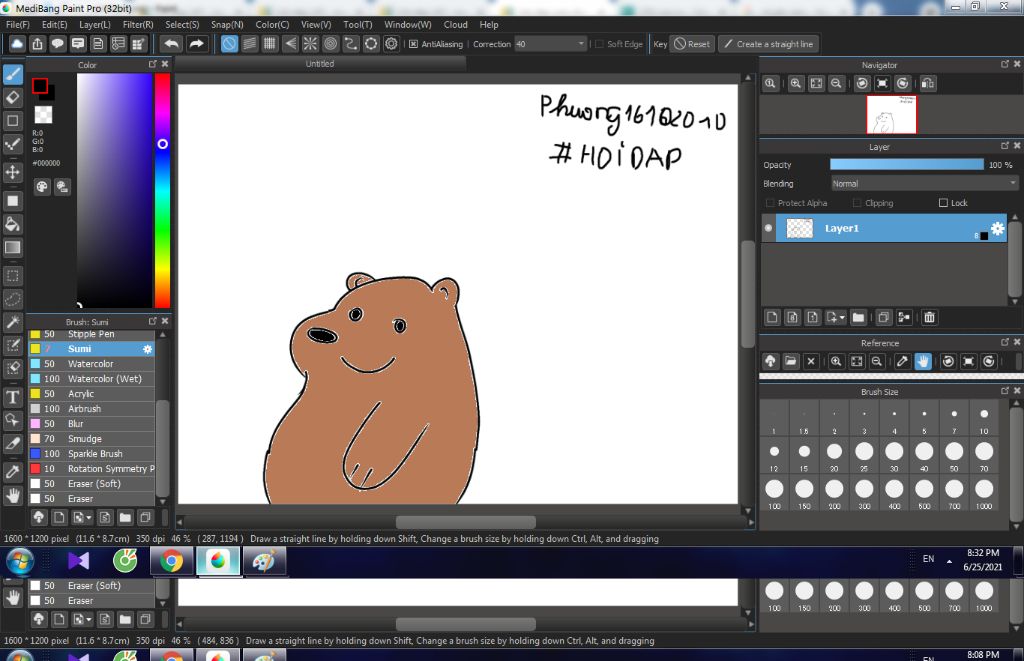Select the Text tool
This screenshot has height=661, width=1024.
12,397
